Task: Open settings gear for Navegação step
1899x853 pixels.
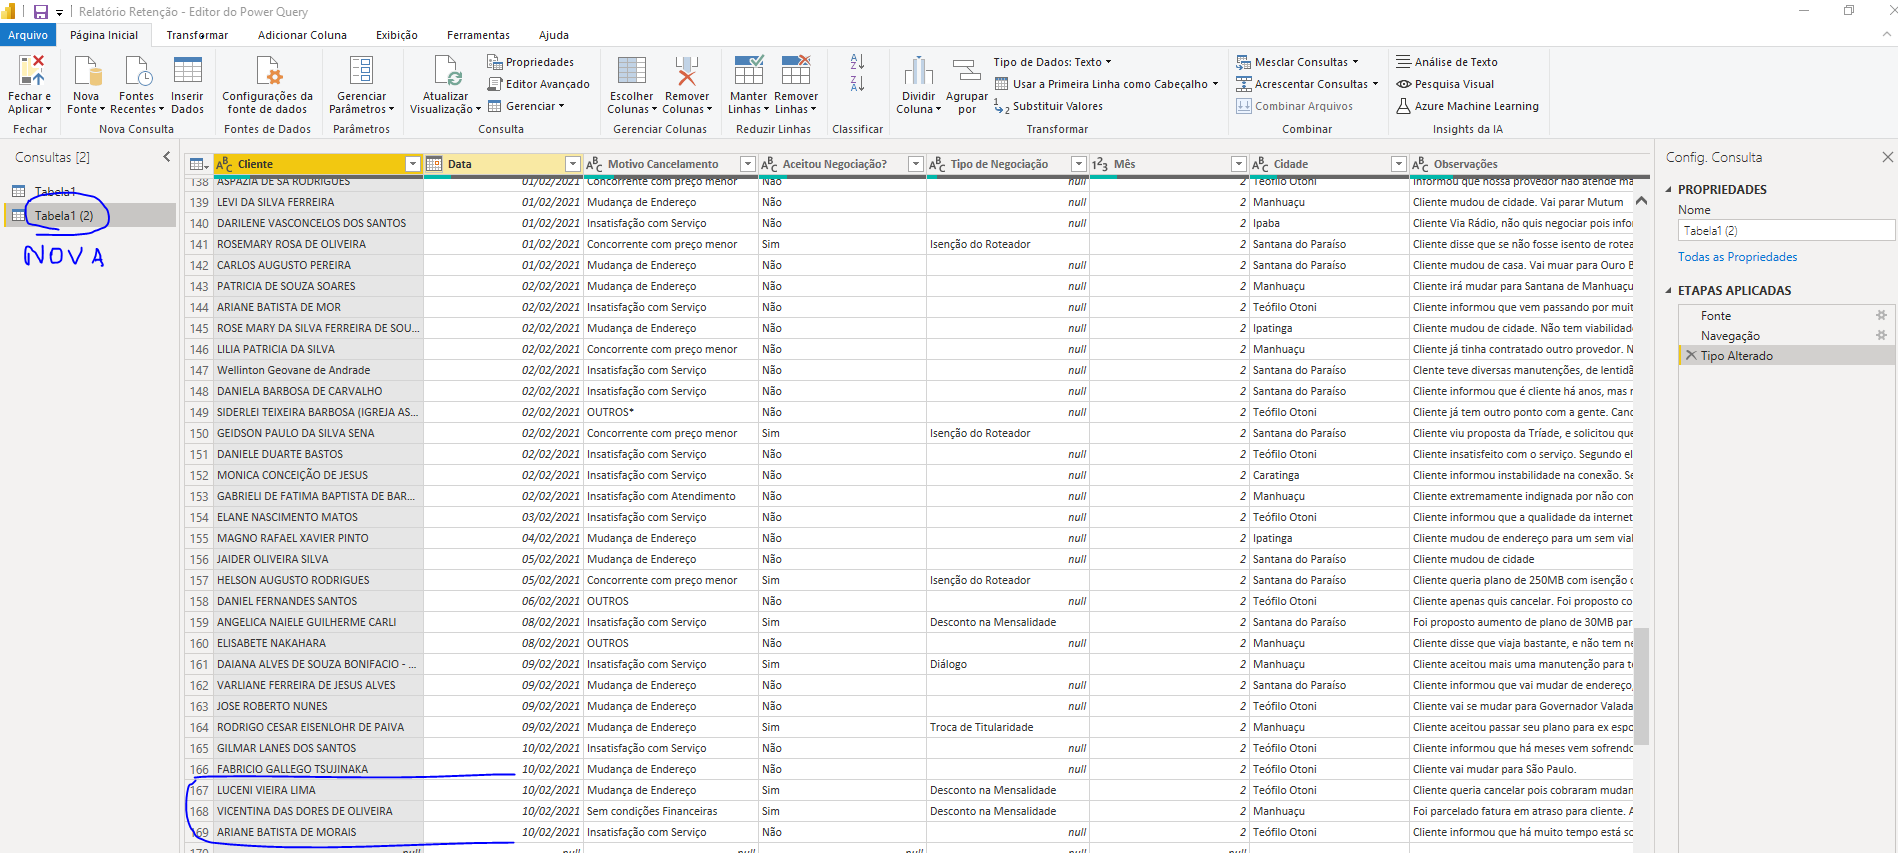Action: (x=1881, y=335)
